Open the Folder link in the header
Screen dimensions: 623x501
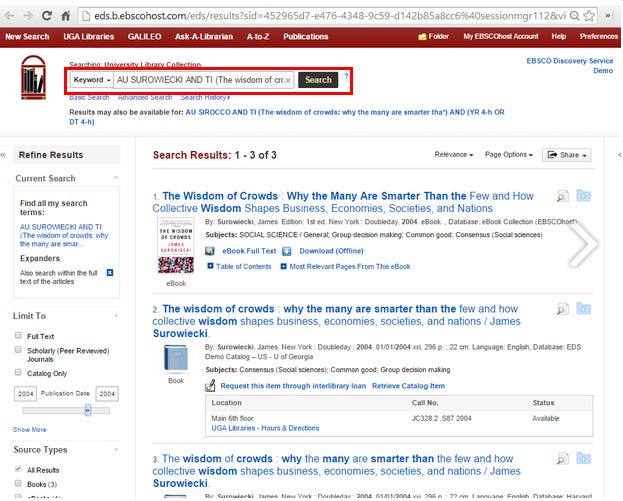(x=433, y=37)
